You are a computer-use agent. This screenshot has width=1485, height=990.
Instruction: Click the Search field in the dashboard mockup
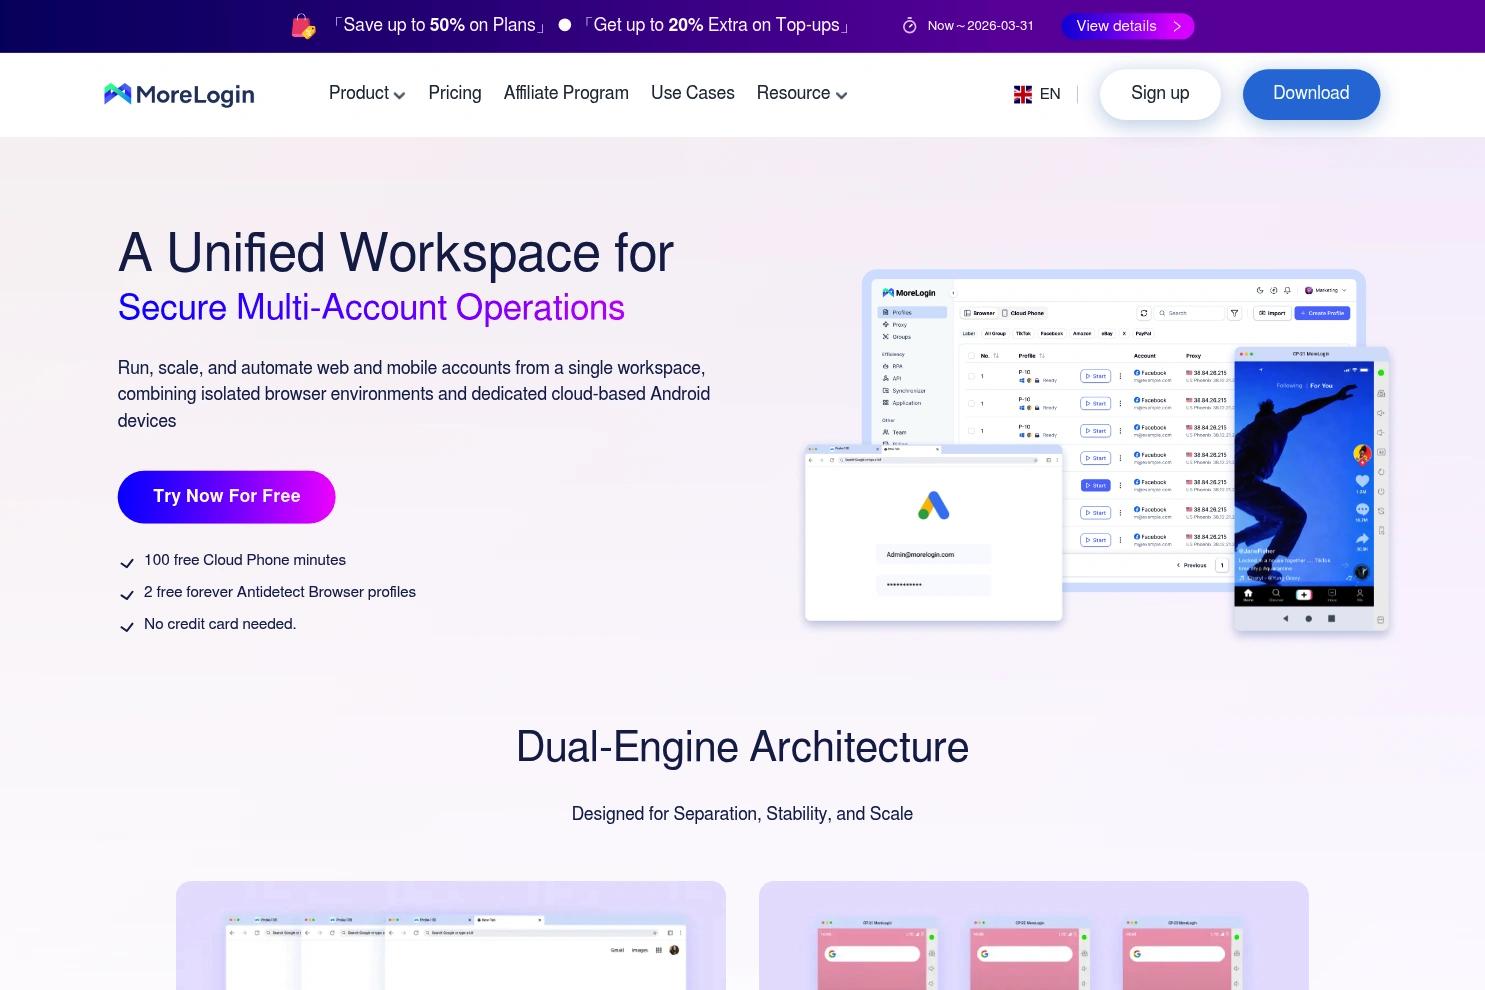(1189, 313)
